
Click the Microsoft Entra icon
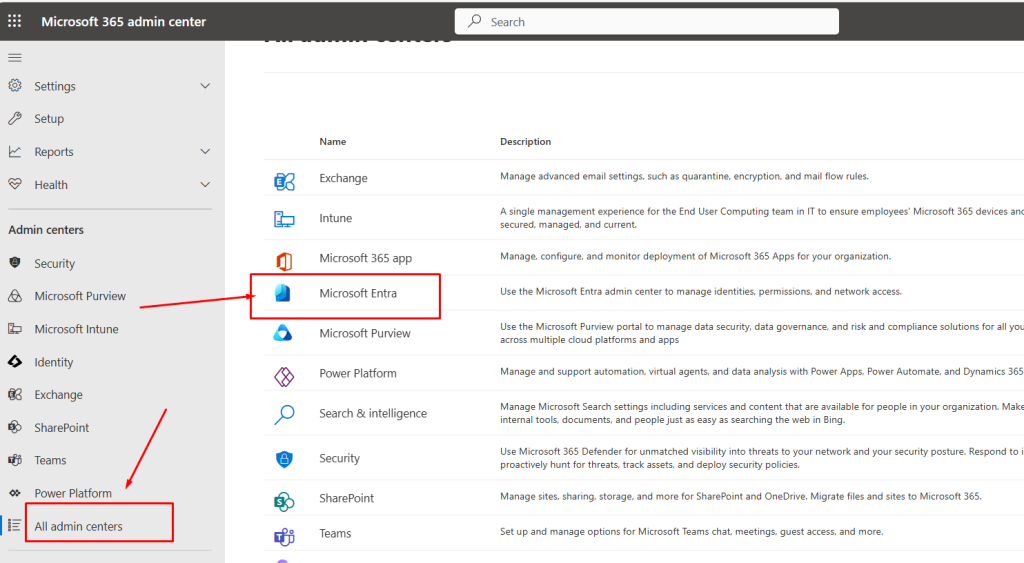point(283,293)
